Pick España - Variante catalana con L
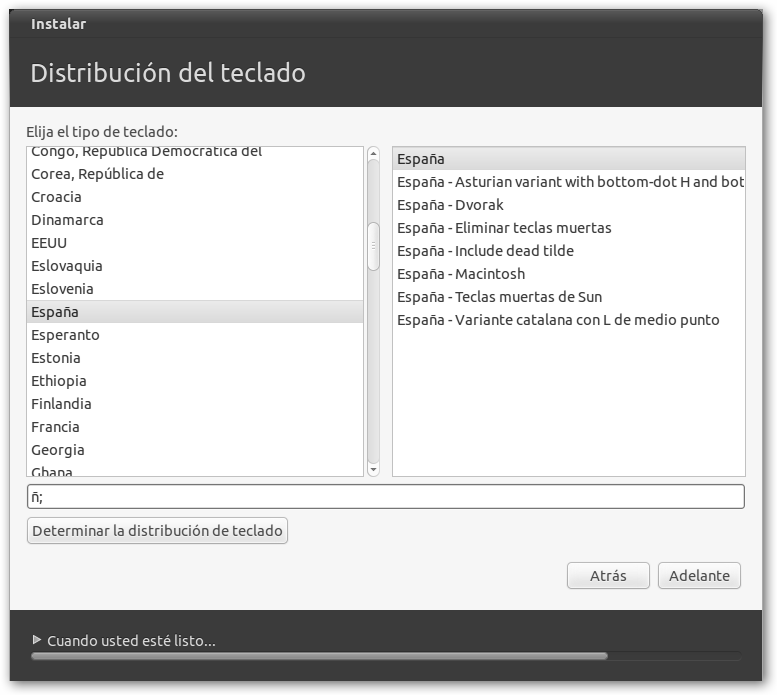Viewport: 777px width, 695px height. [x=557, y=320]
